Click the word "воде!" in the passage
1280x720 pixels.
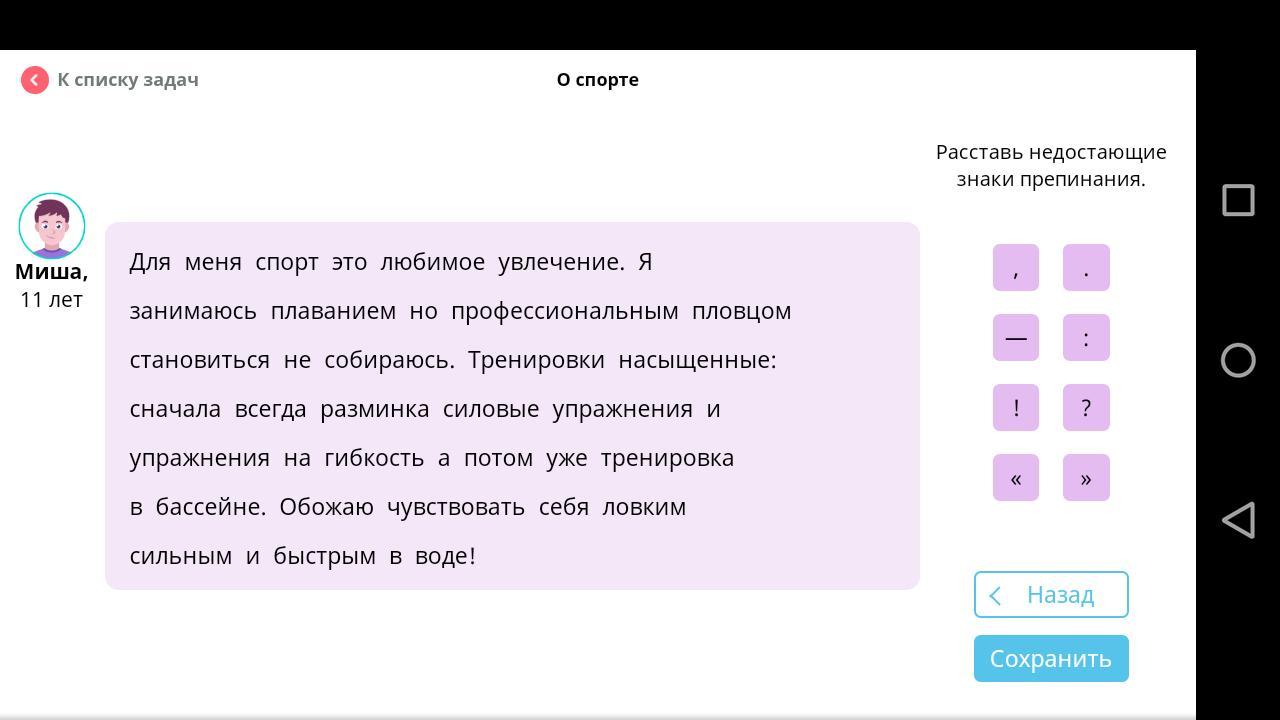coord(446,556)
